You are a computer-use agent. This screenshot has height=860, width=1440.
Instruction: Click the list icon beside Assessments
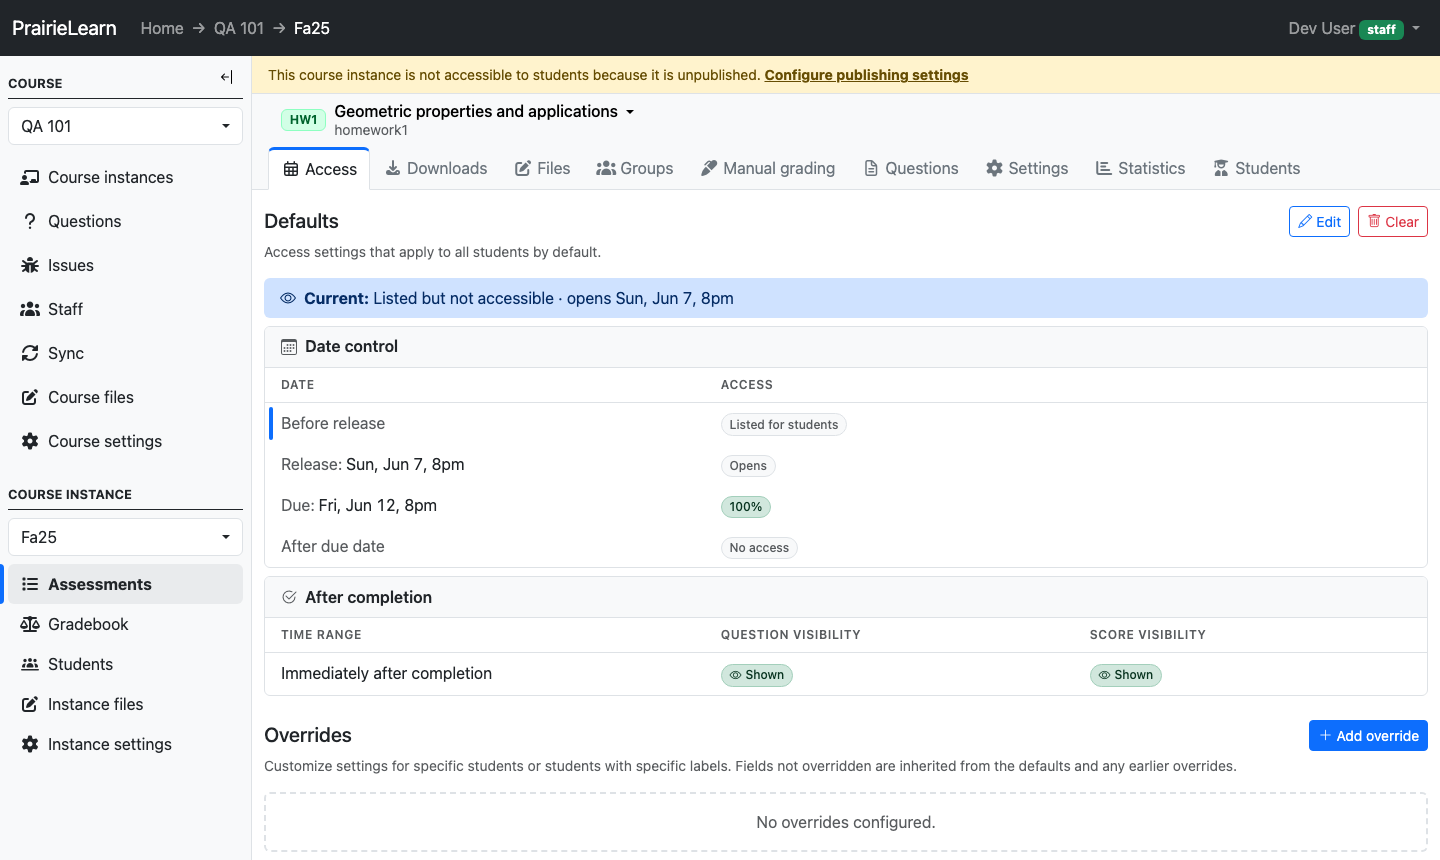30,584
